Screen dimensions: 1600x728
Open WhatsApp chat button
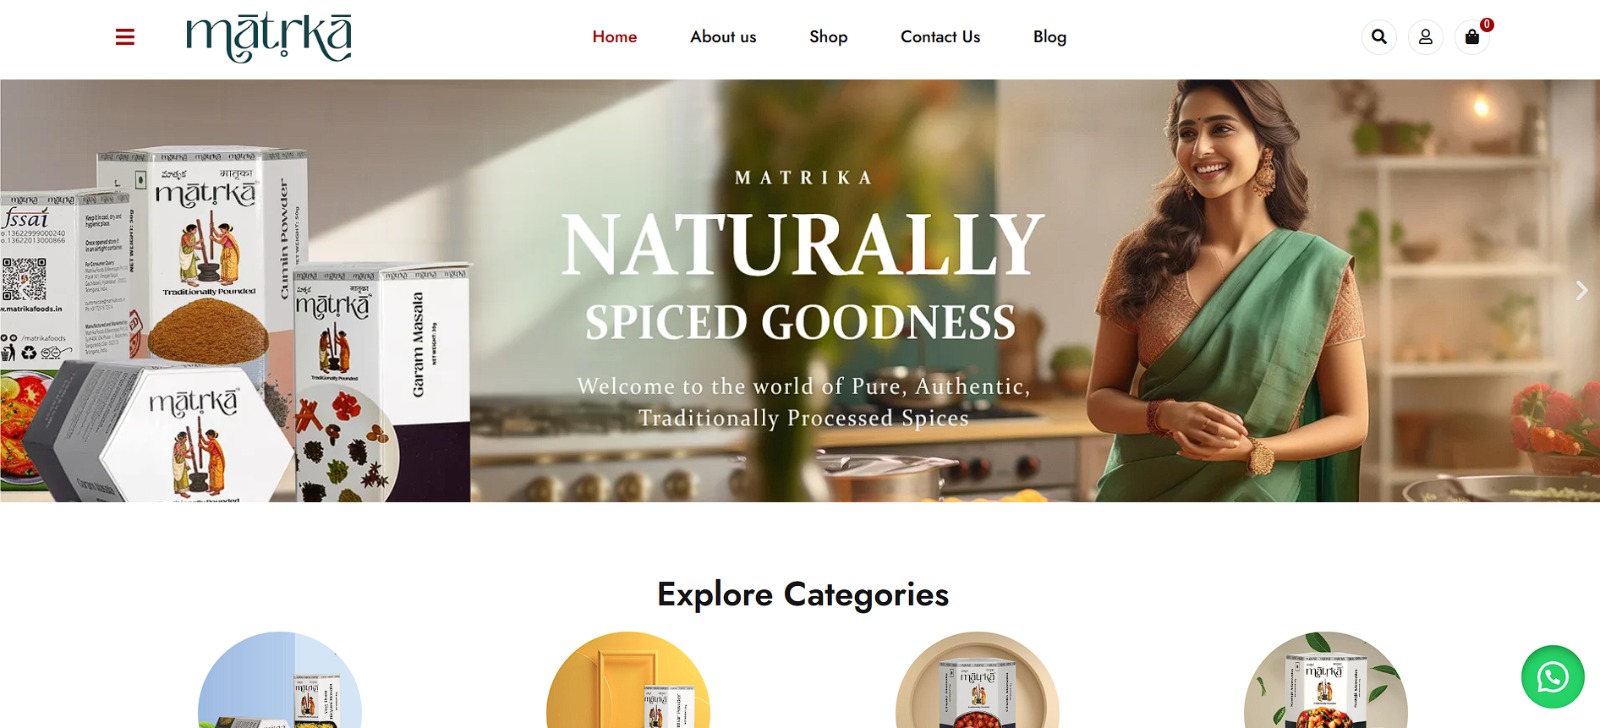tap(1553, 677)
